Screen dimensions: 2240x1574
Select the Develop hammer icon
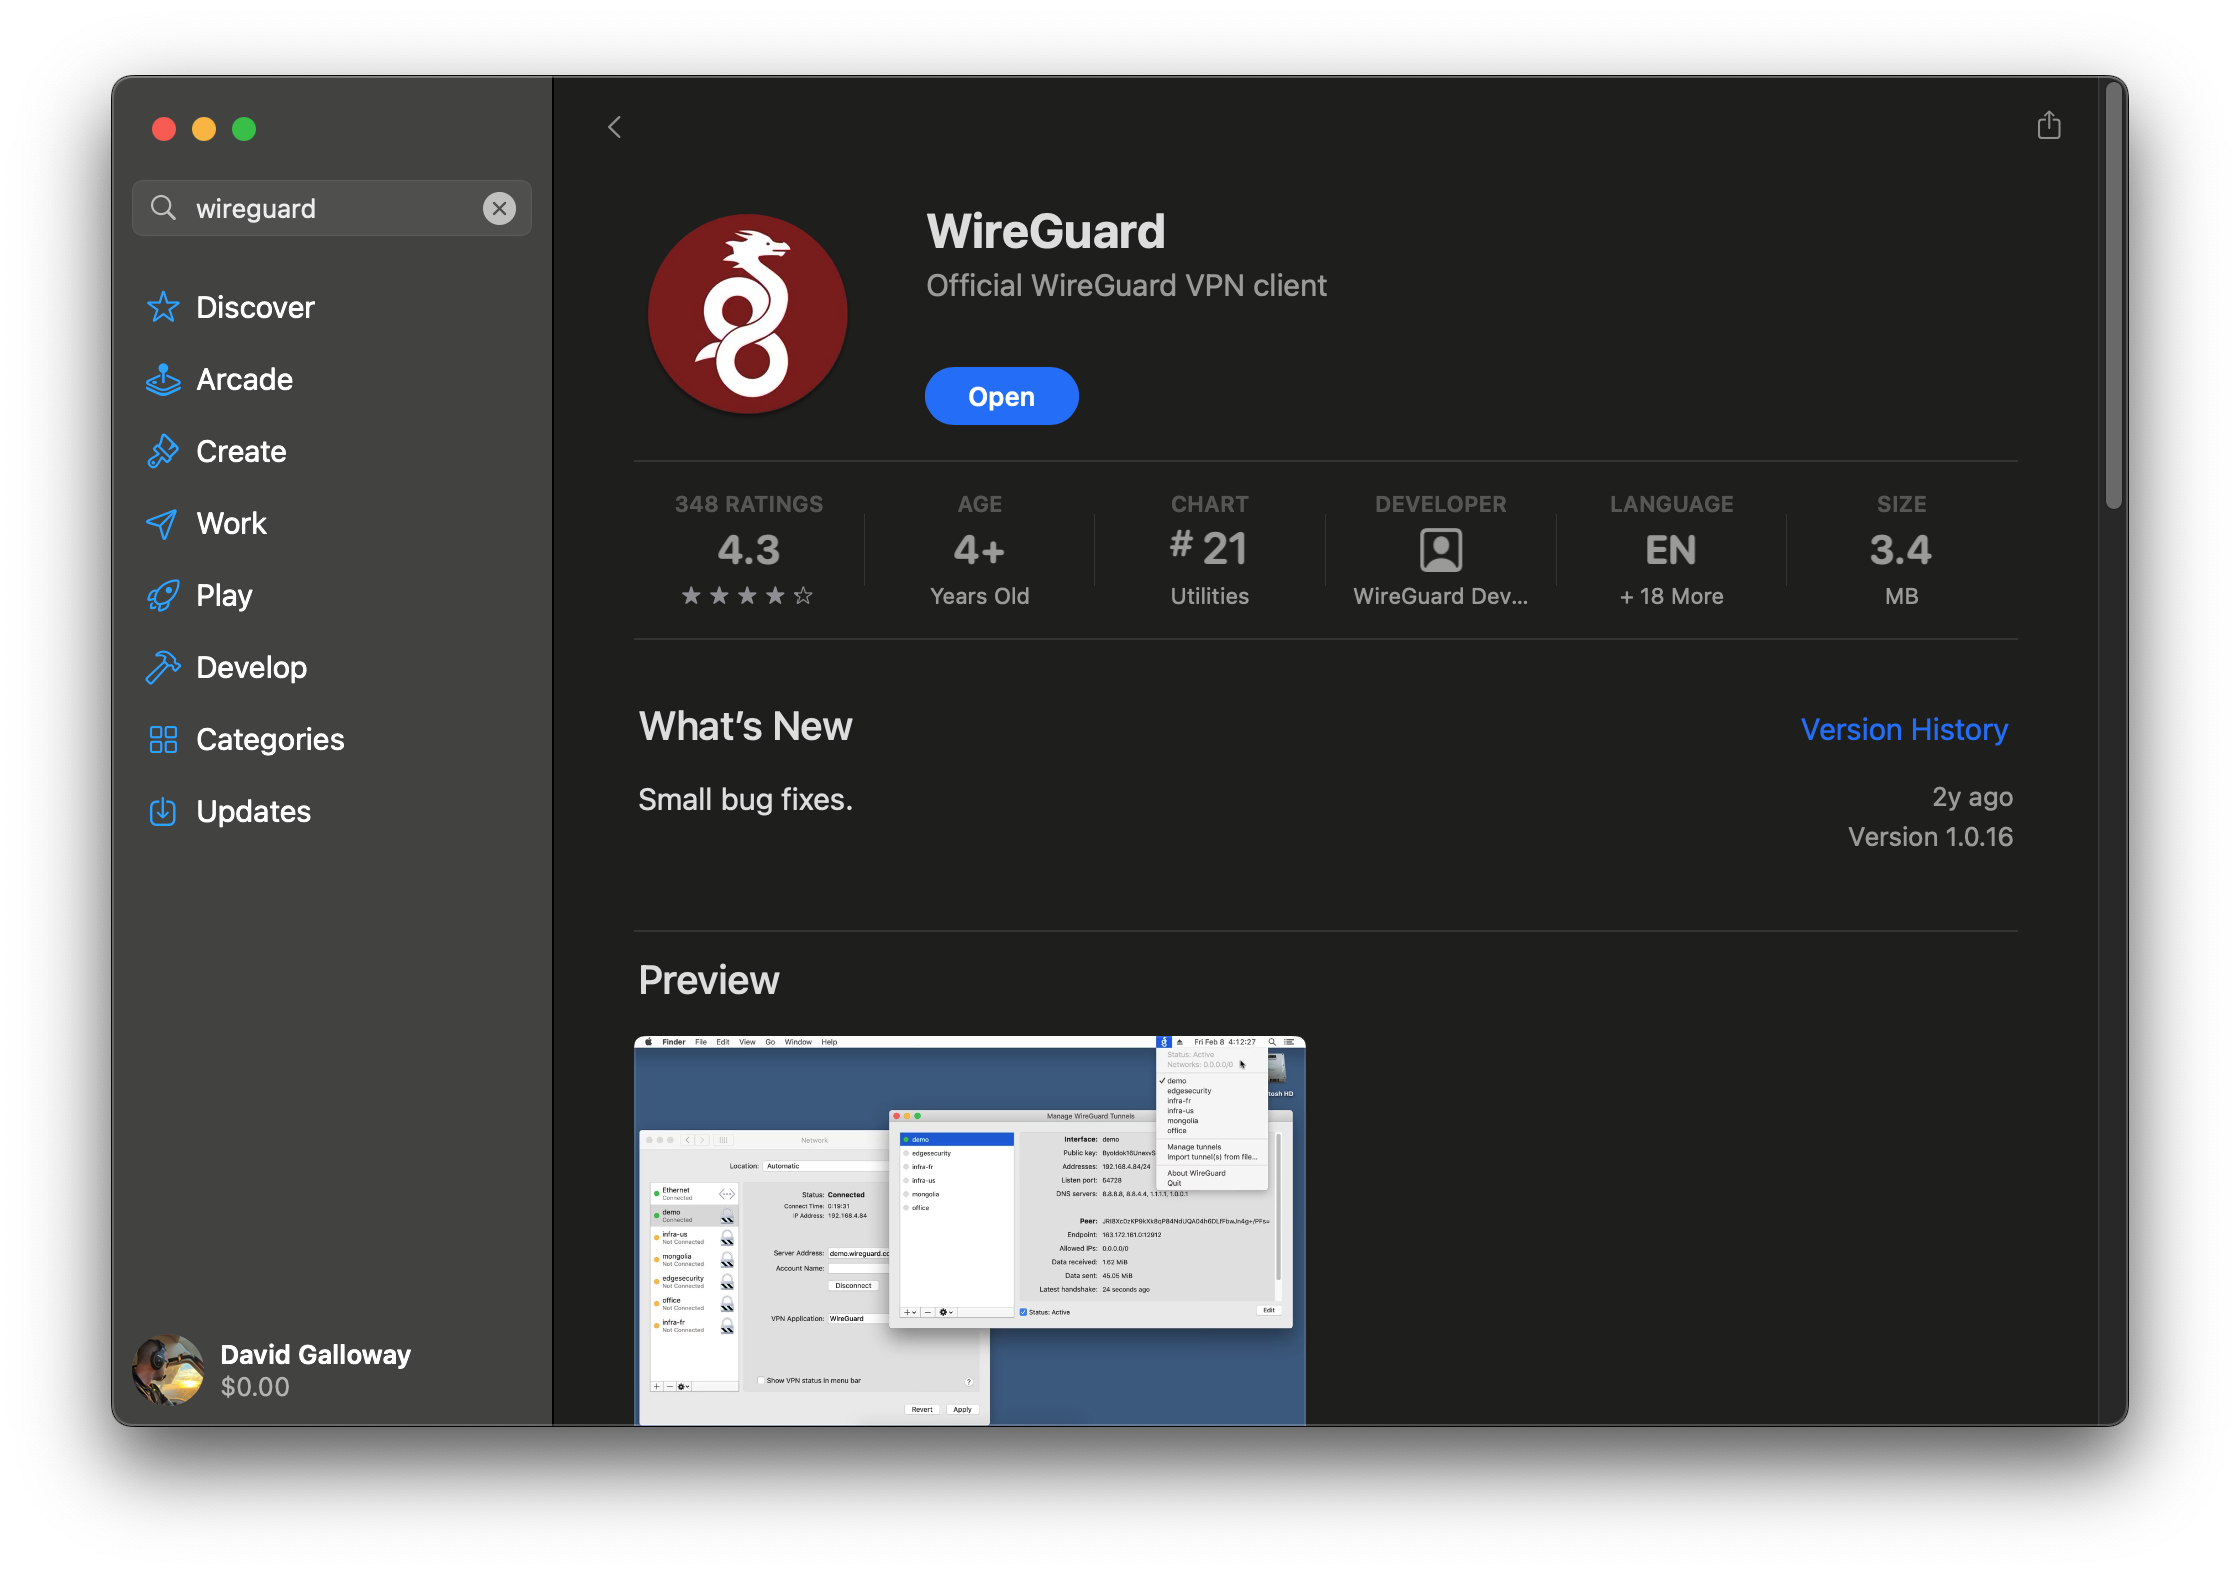(x=163, y=667)
